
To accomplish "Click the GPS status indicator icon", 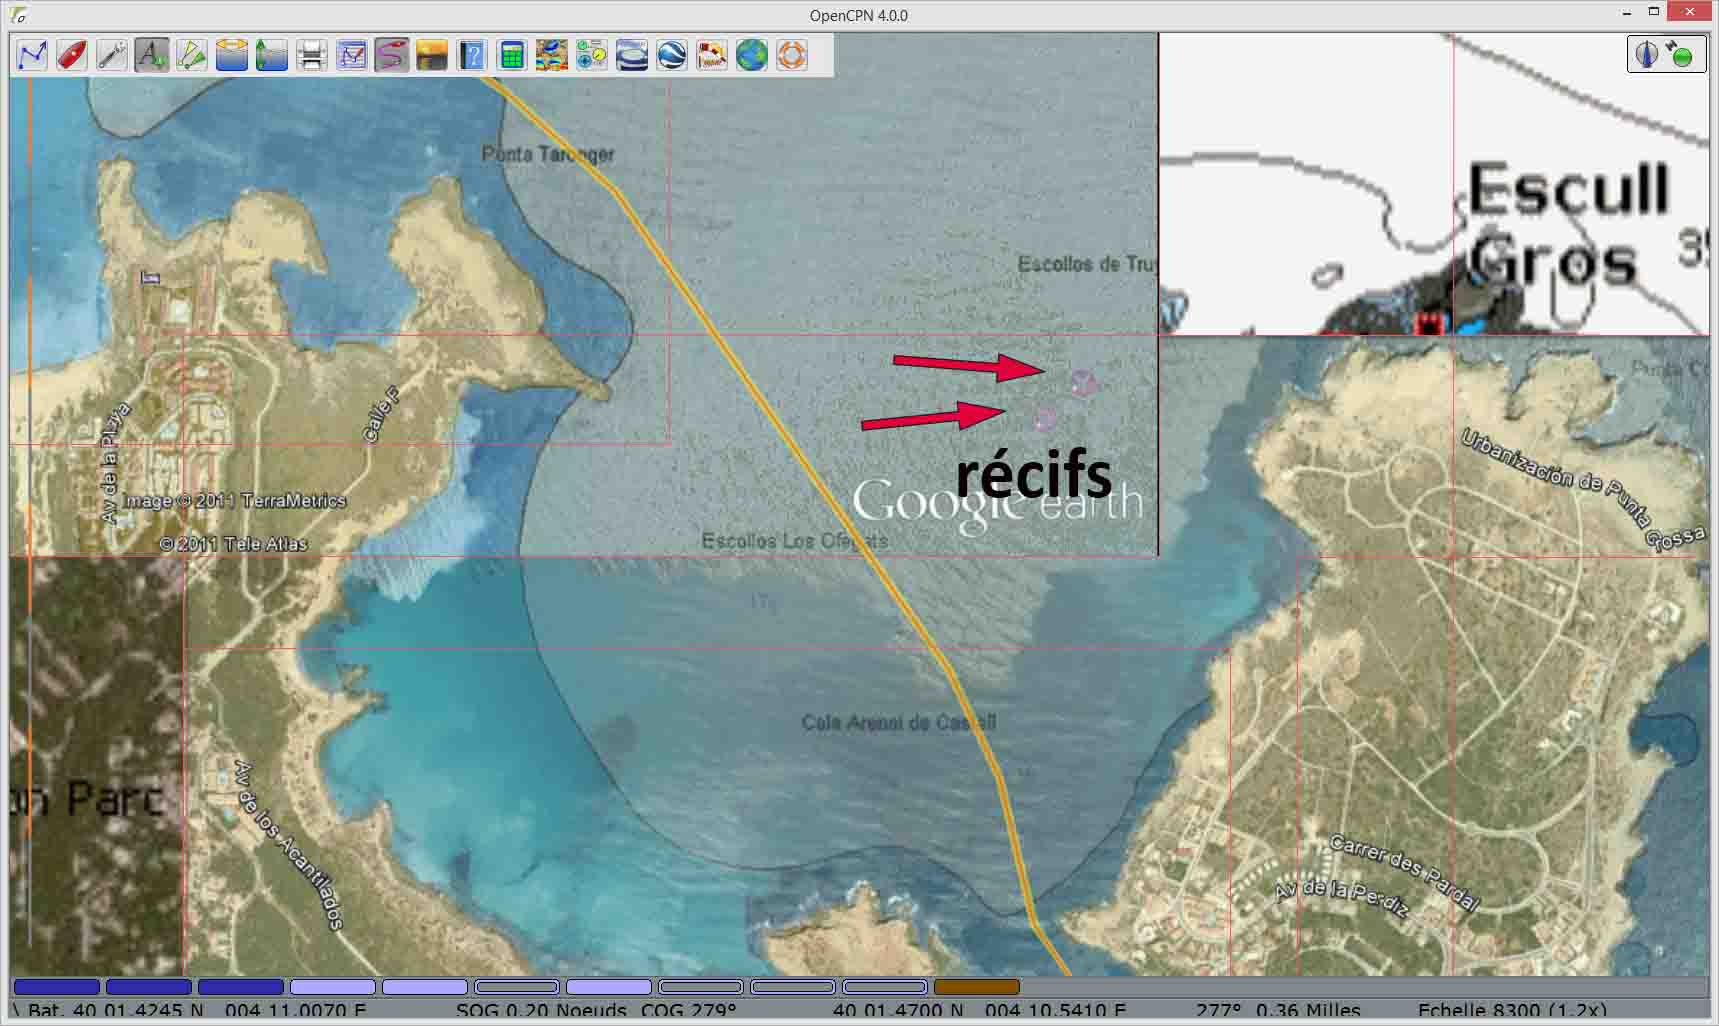I will coord(1681,54).
